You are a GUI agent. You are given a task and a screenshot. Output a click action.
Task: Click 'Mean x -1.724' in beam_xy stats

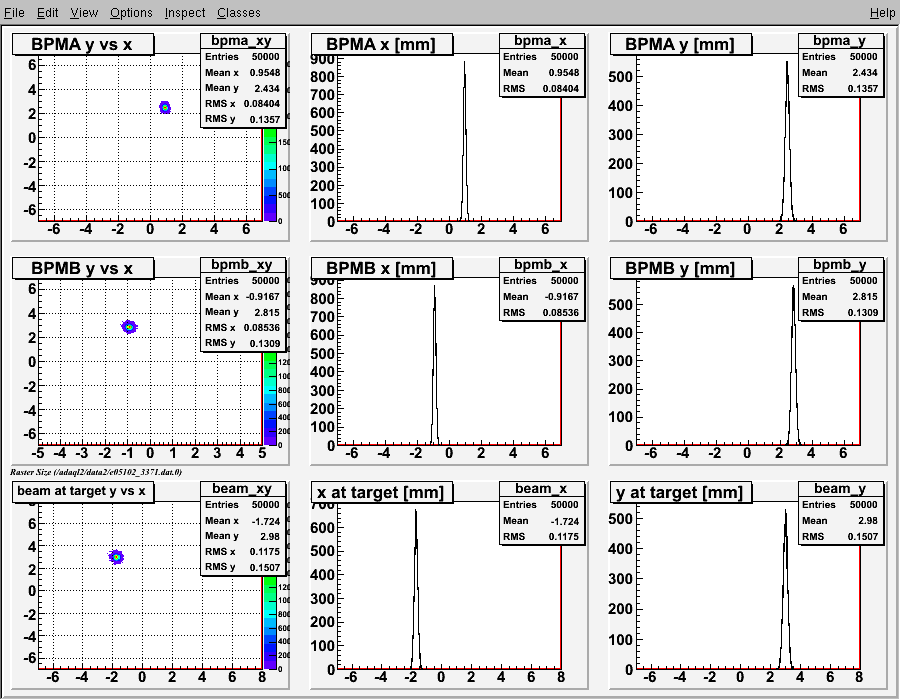(x=243, y=521)
